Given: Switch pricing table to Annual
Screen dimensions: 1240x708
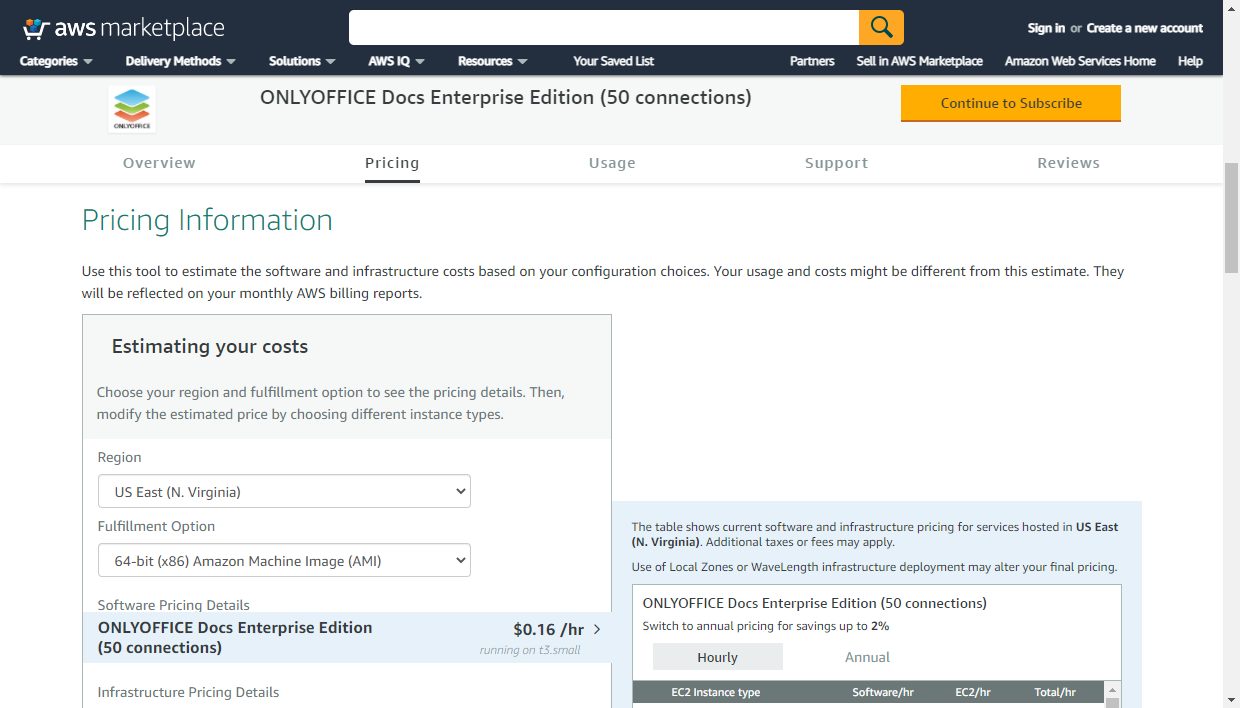Looking at the screenshot, I should [x=867, y=657].
